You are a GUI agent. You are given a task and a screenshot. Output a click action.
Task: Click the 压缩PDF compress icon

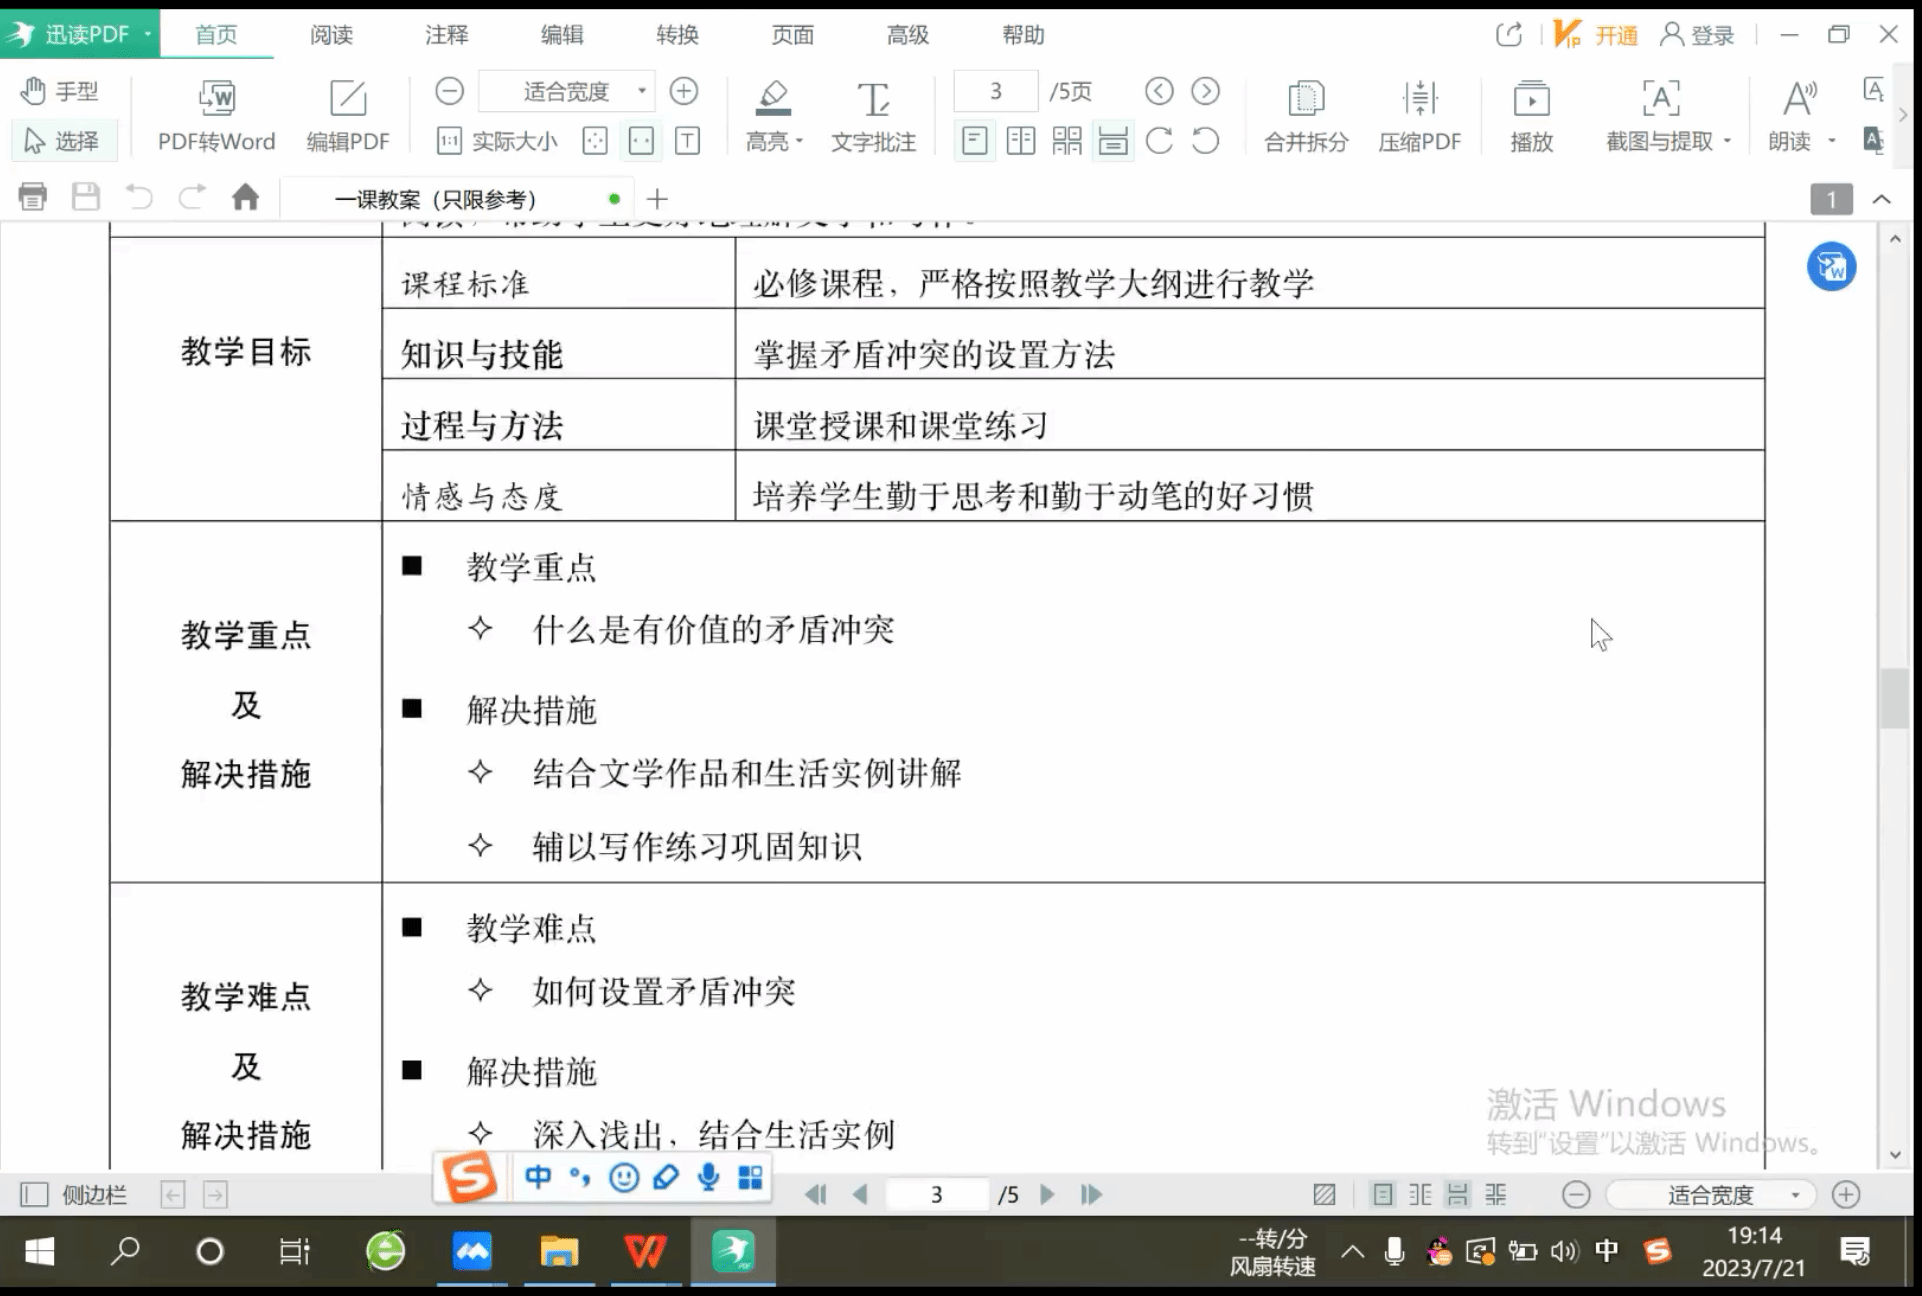tap(1419, 99)
